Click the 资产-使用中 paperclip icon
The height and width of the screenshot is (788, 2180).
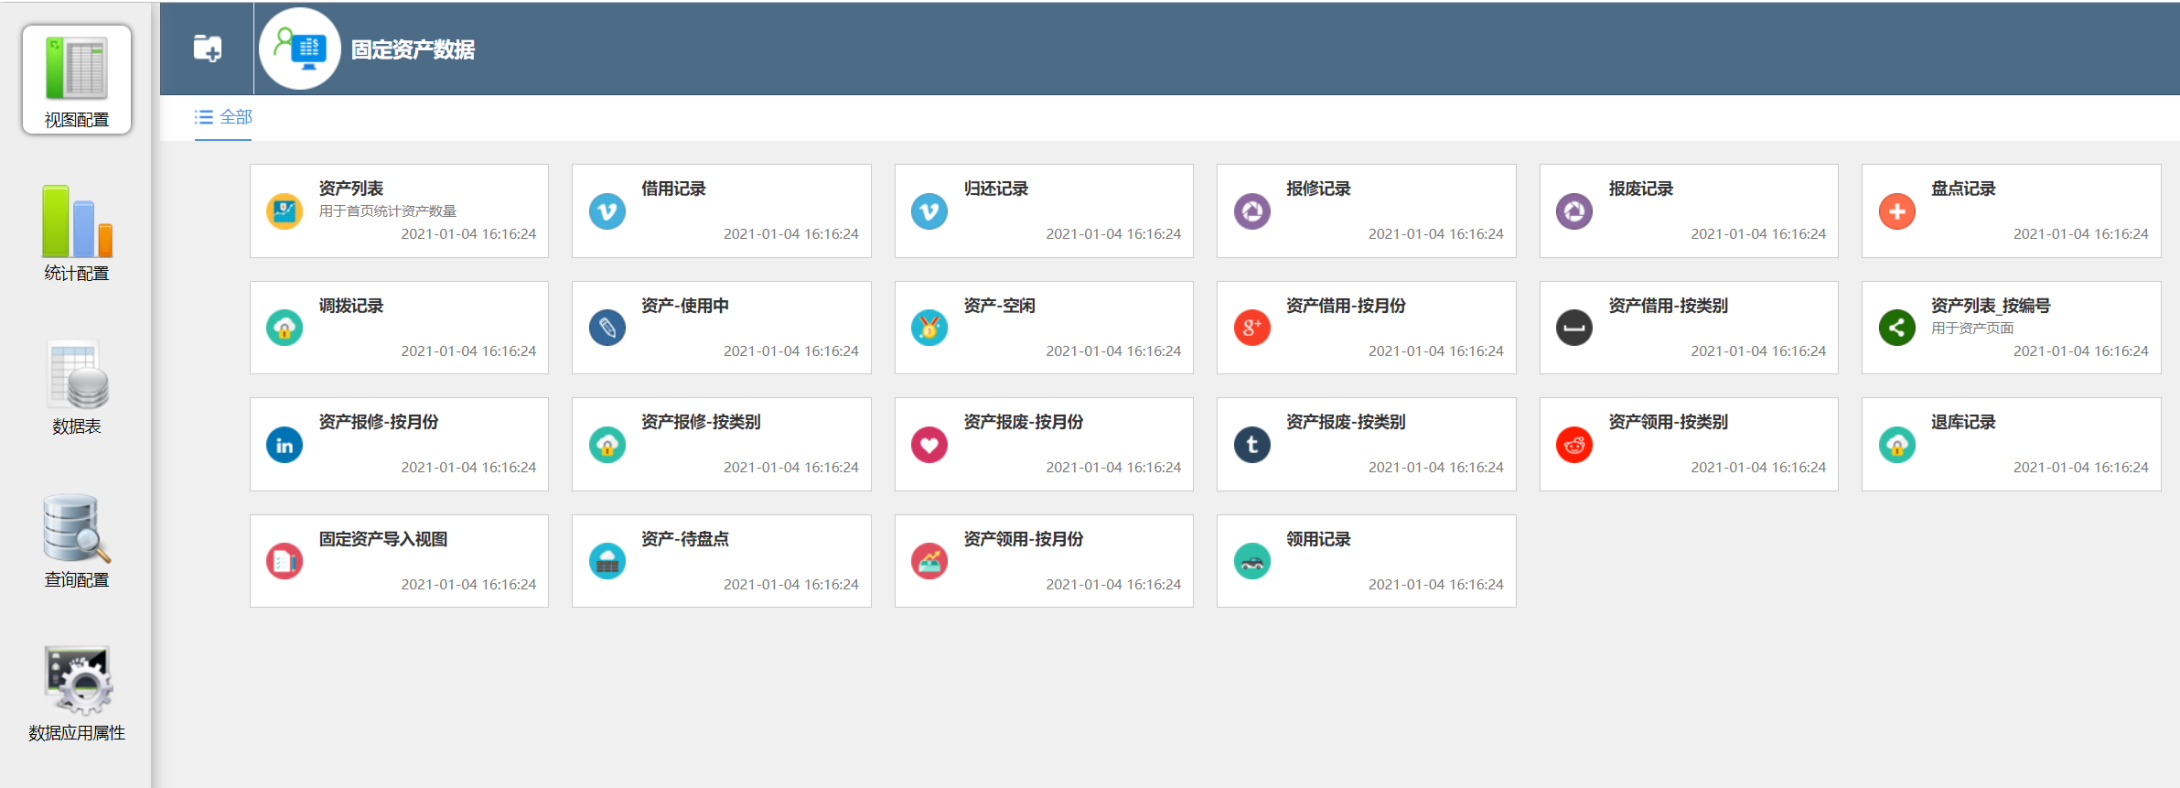(607, 328)
